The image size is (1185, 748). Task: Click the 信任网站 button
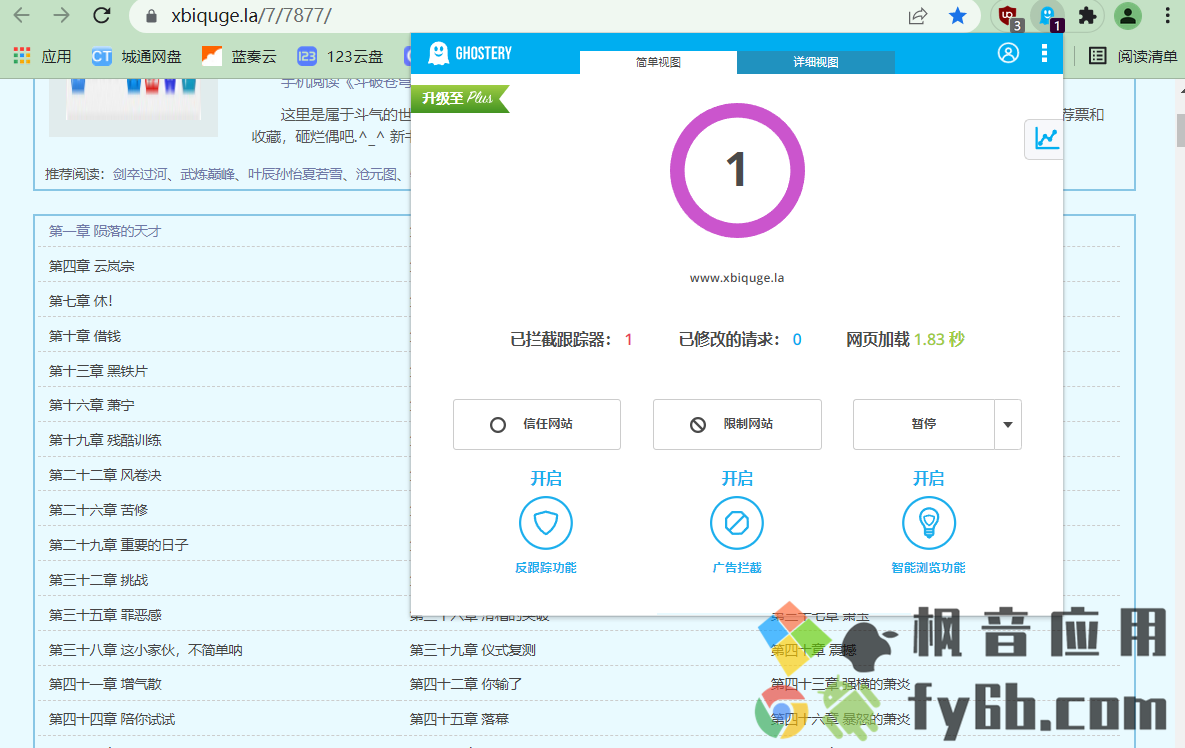point(537,425)
